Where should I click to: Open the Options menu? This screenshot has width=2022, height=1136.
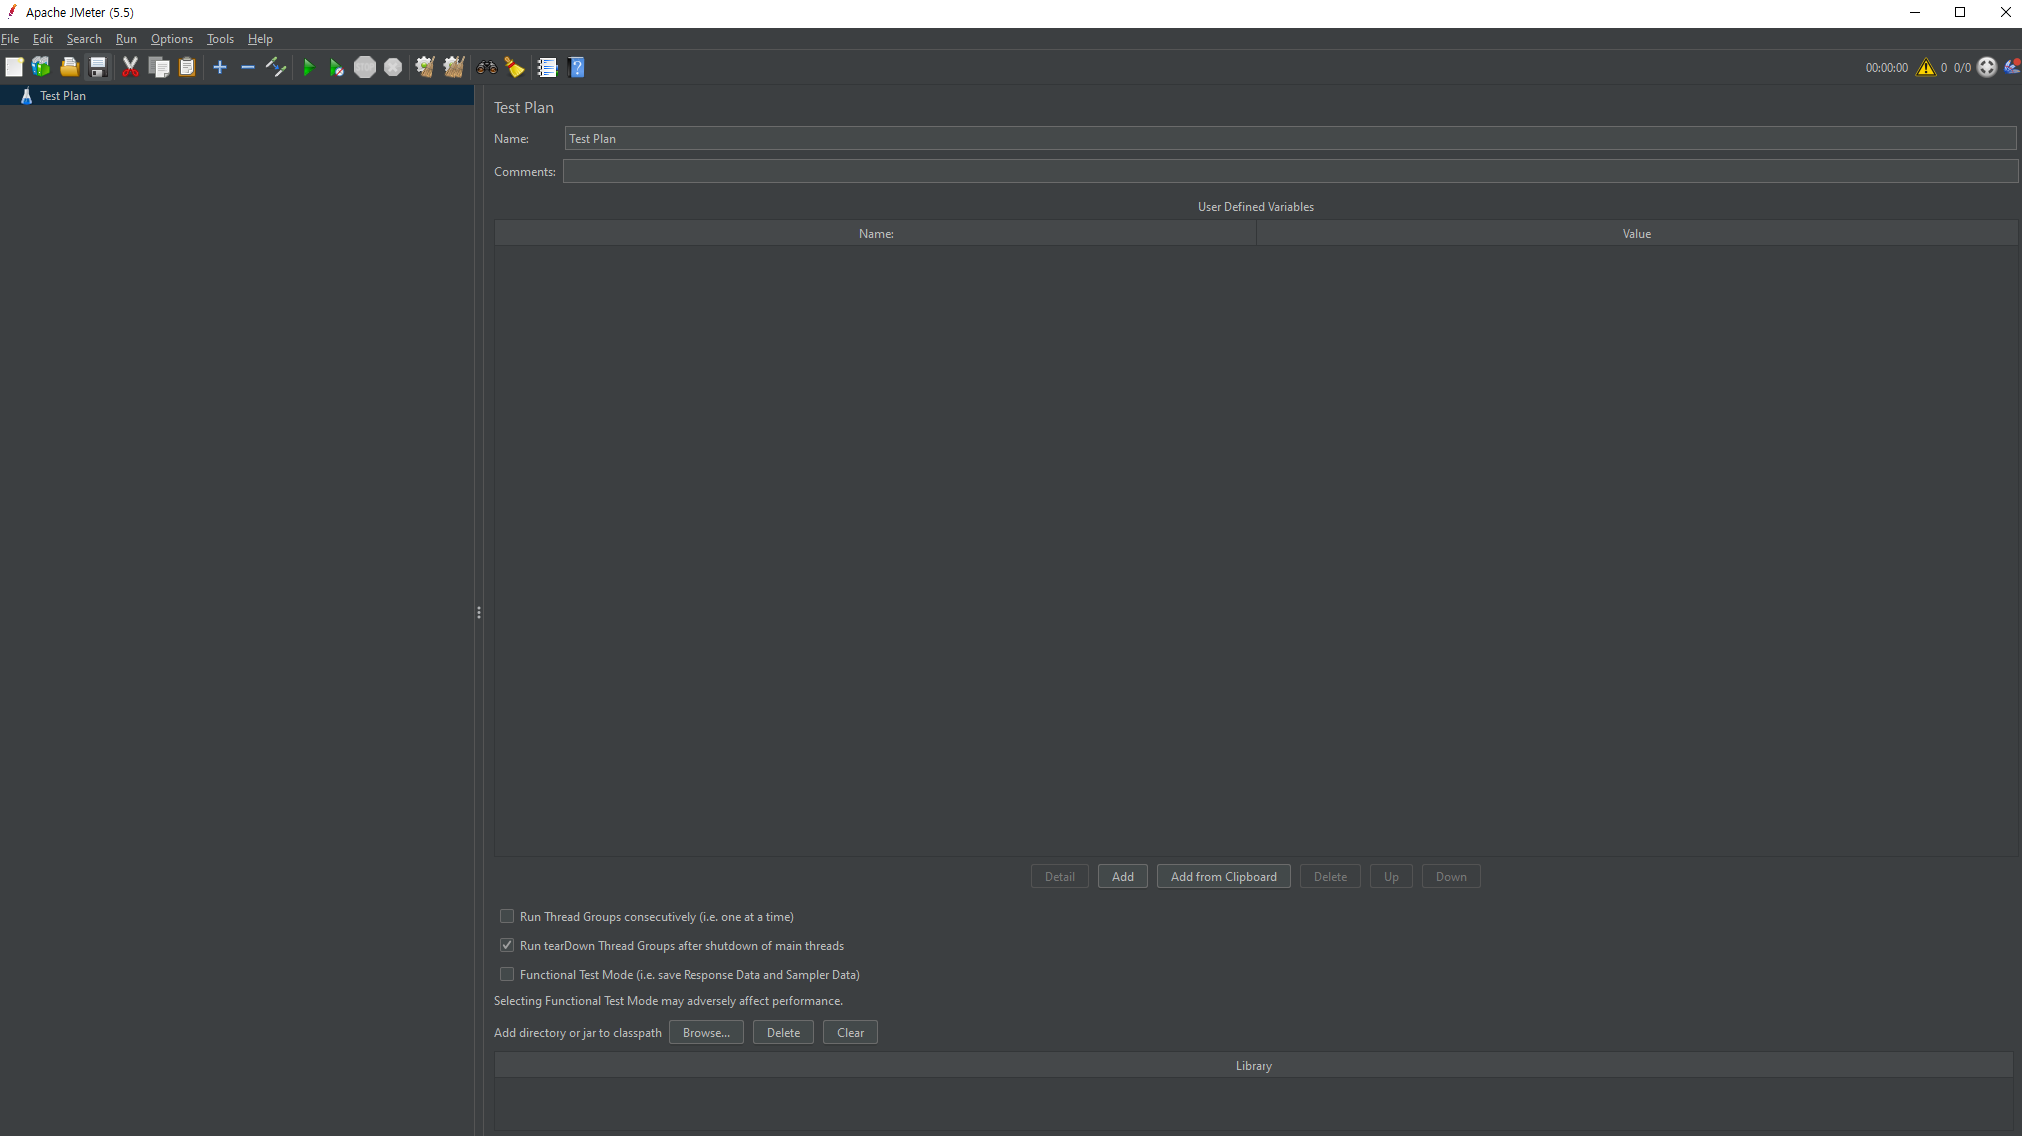[x=171, y=39]
